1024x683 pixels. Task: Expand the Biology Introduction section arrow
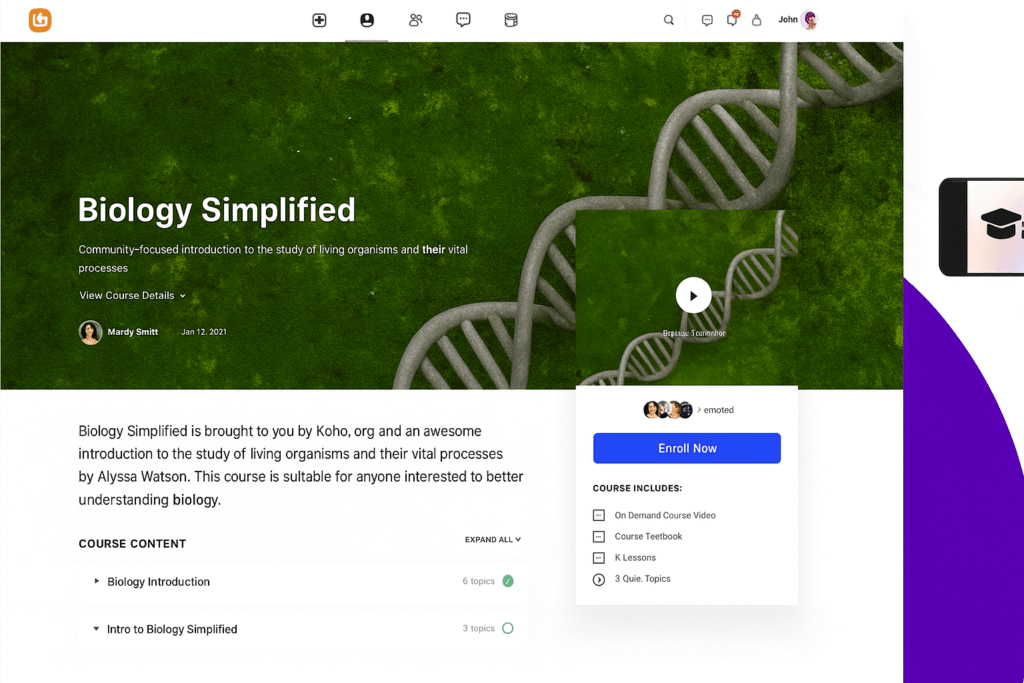pyautogui.click(x=97, y=581)
